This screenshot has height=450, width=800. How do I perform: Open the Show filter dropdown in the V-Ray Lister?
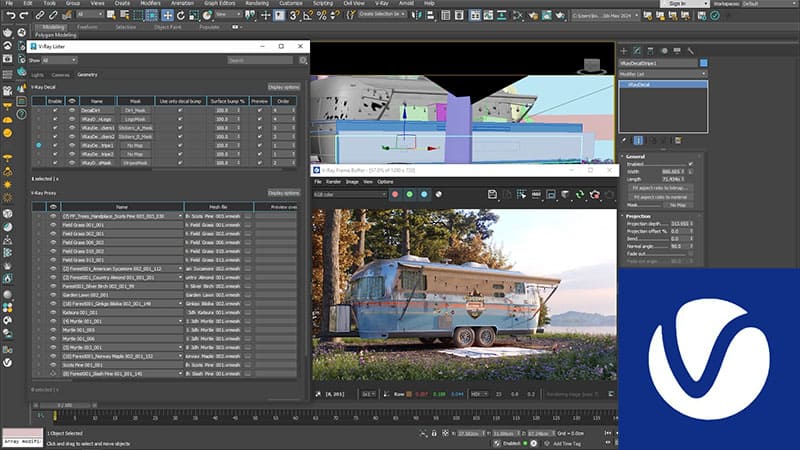(x=59, y=60)
